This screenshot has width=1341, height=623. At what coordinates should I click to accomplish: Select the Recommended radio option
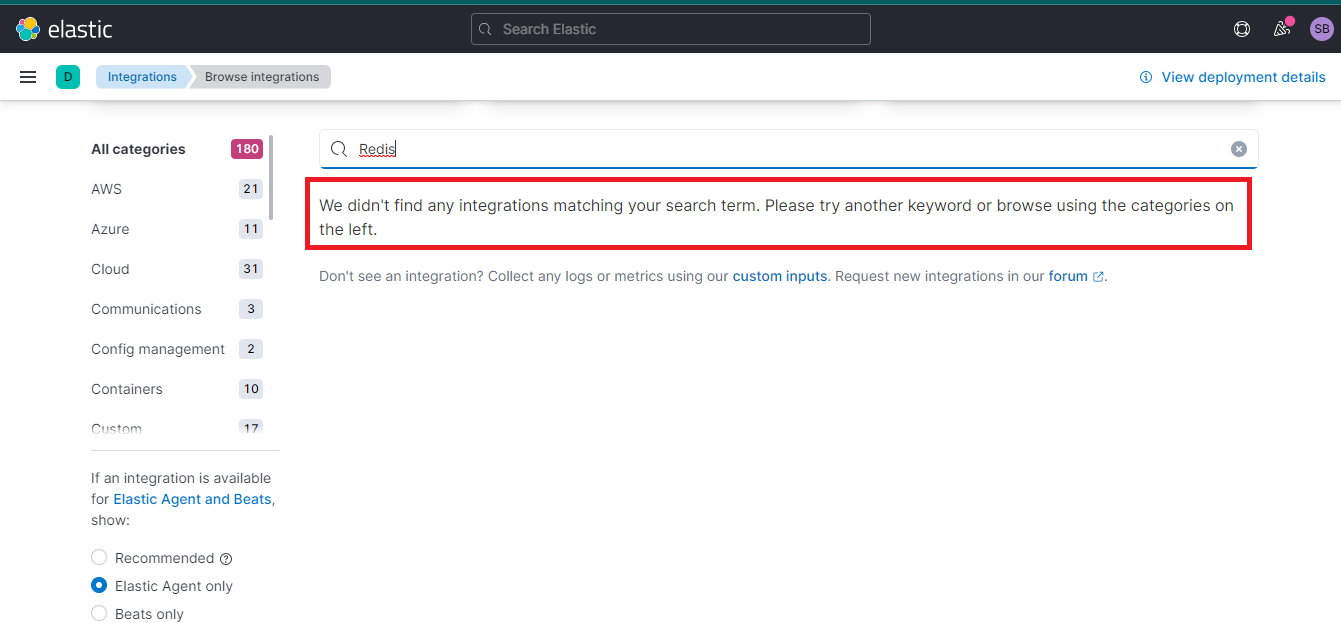coord(99,558)
